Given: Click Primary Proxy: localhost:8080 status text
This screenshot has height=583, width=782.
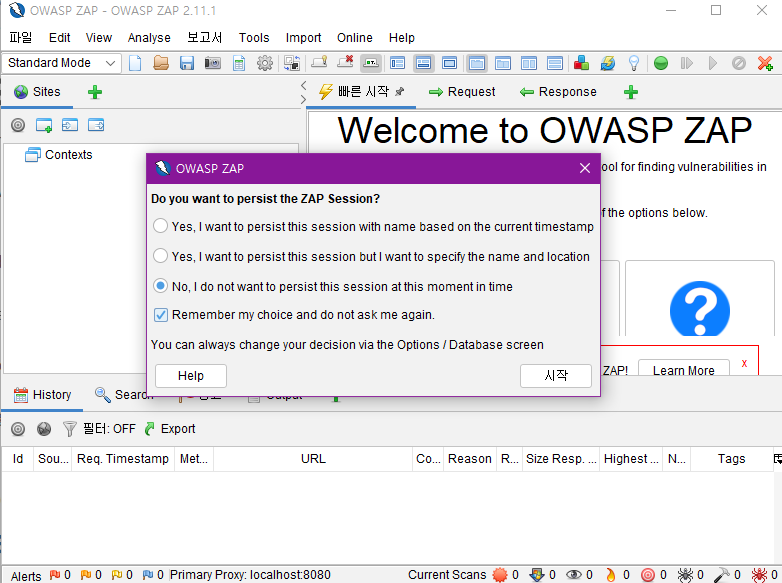Looking at the screenshot, I should pos(250,575).
